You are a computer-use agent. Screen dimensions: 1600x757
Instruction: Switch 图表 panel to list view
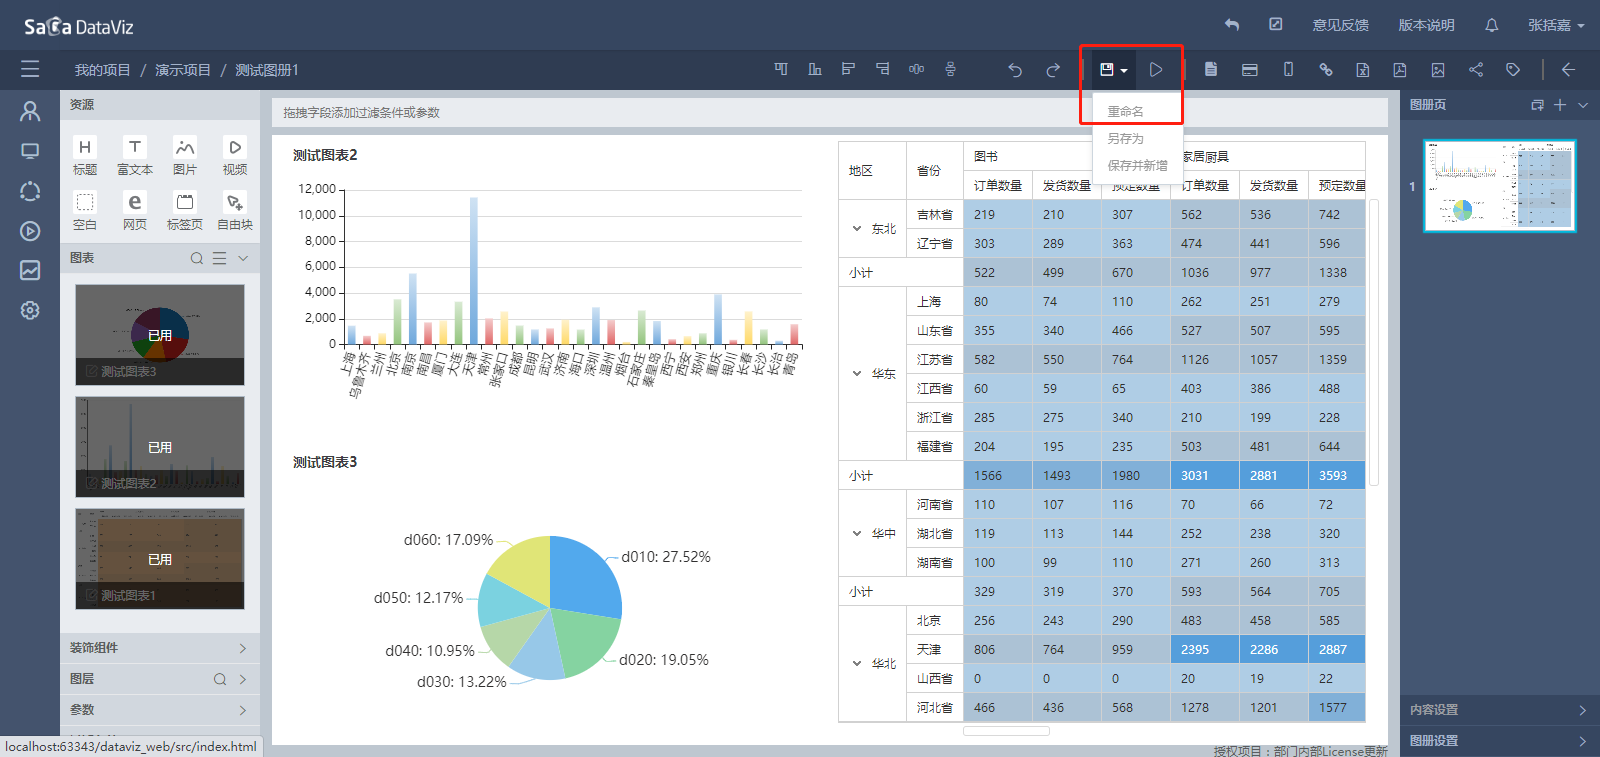[220, 258]
